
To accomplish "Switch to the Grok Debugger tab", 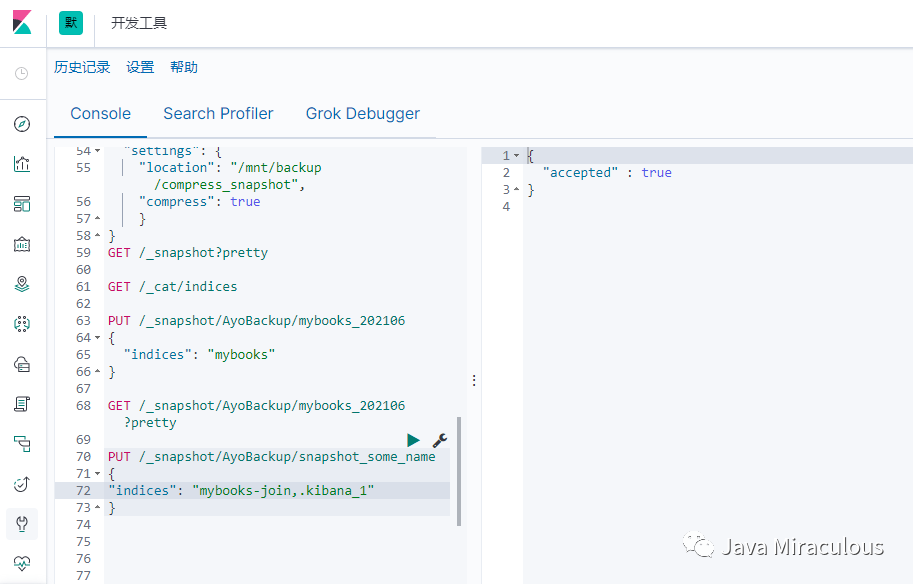I will pos(362,114).
